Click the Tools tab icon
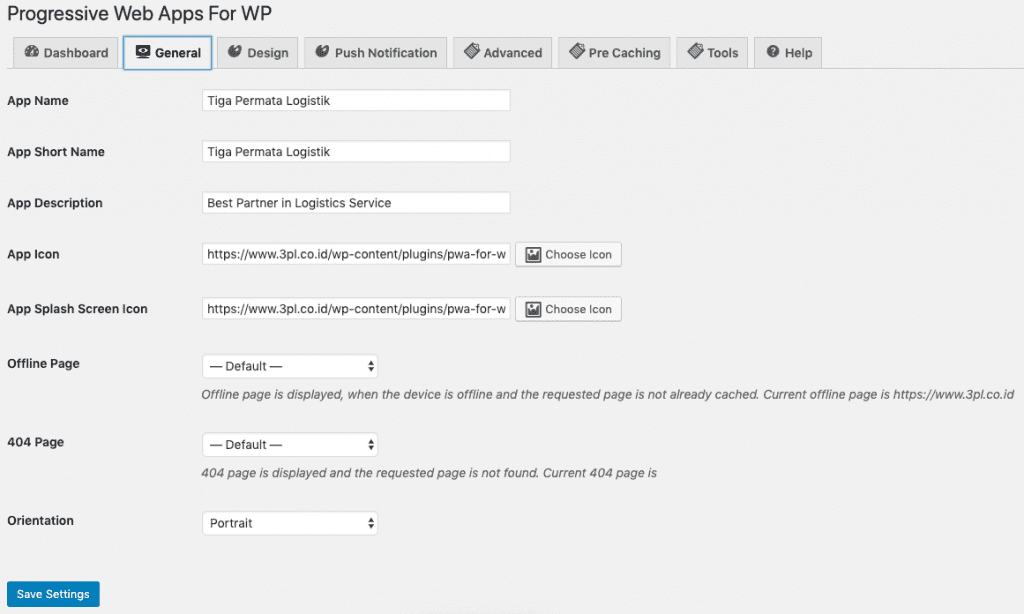Viewport: 1024px width, 614px height. (695, 52)
